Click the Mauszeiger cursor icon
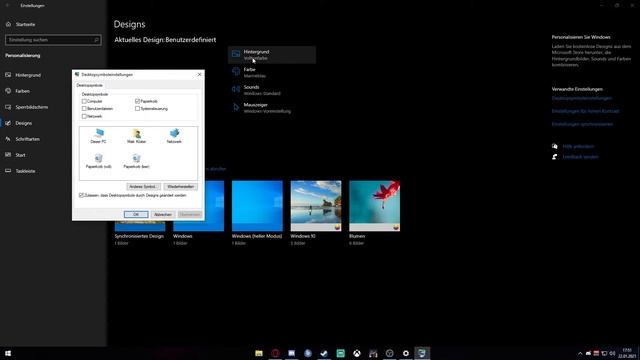Image resolution: width=640 pixels, height=360 pixels. 236,107
